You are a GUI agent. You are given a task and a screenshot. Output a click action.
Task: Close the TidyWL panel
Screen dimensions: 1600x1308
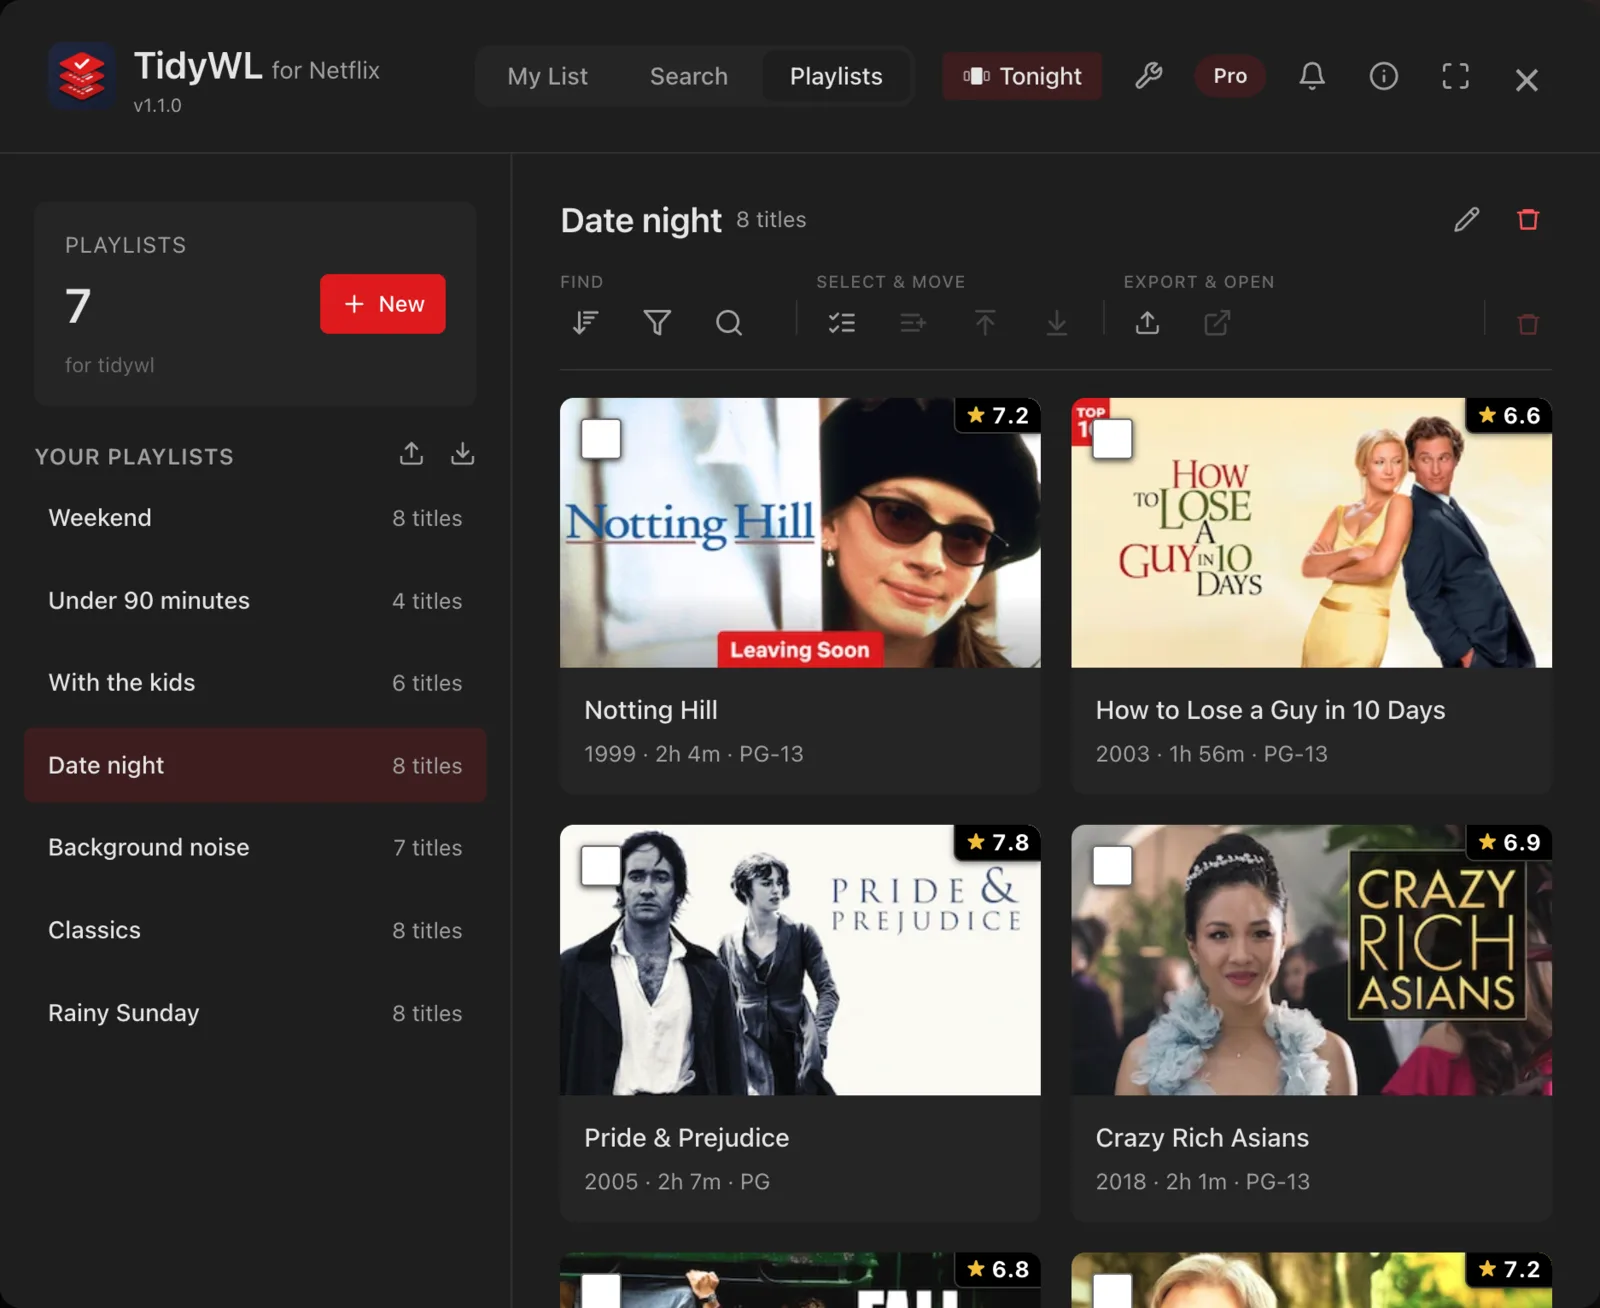coord(1527,79)
